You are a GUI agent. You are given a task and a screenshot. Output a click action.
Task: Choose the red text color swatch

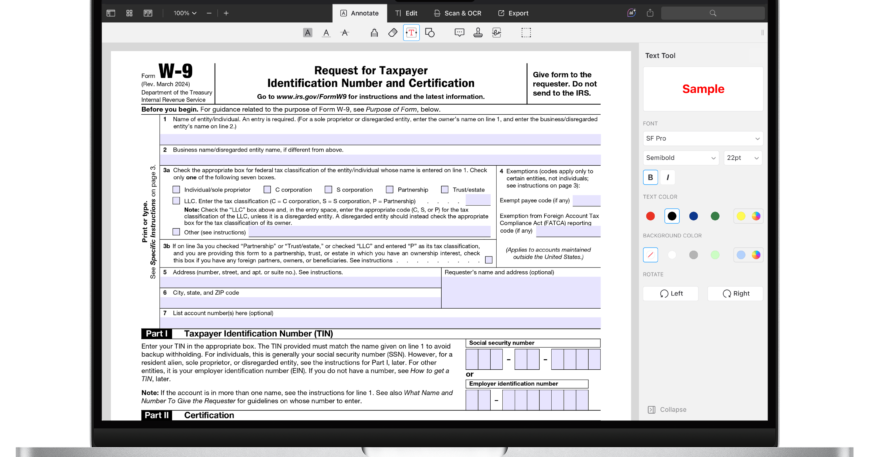point(651,216)
